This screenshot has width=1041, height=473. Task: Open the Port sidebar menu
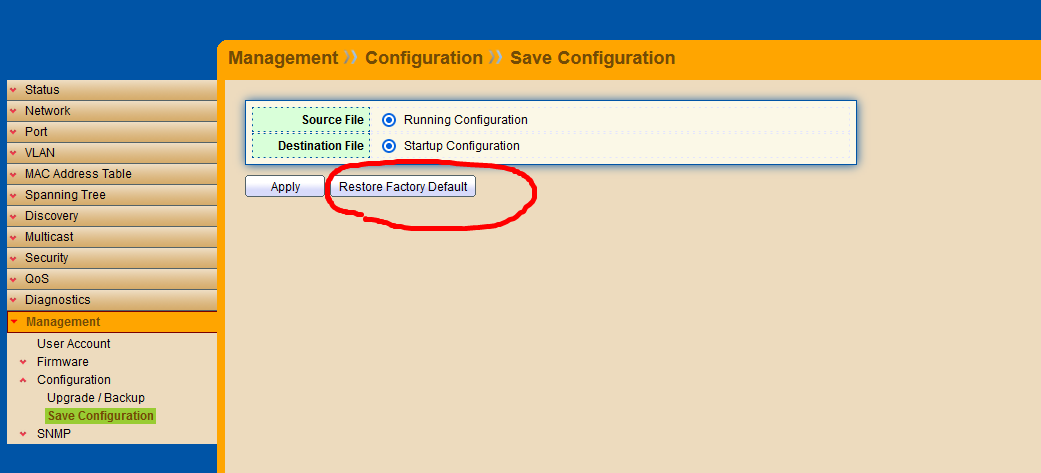[x=36, y=132]
